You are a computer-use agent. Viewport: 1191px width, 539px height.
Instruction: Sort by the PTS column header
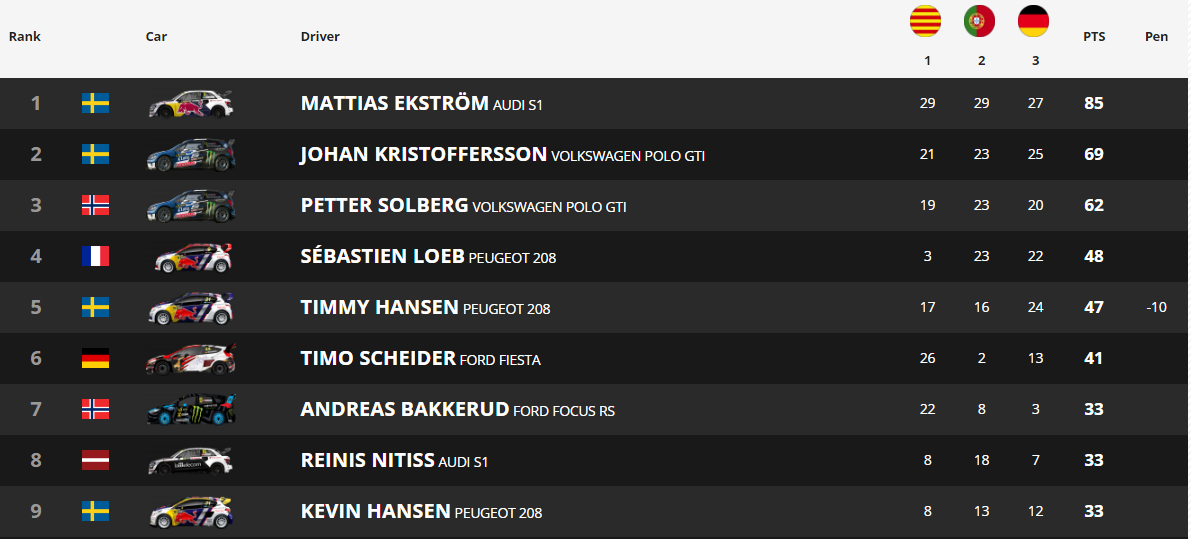click(1094, 36)
